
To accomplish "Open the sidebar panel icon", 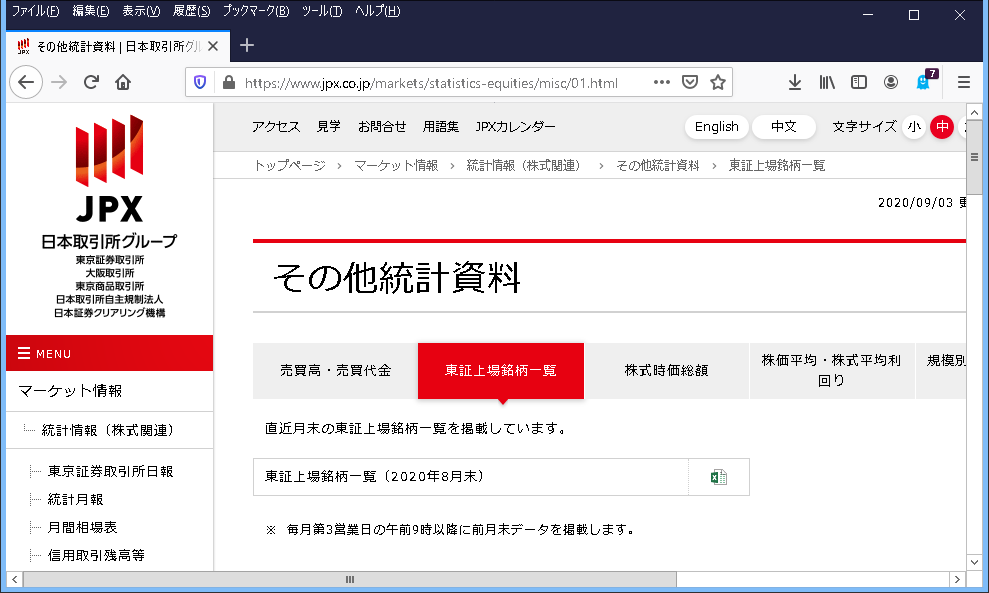I will 858,82.
